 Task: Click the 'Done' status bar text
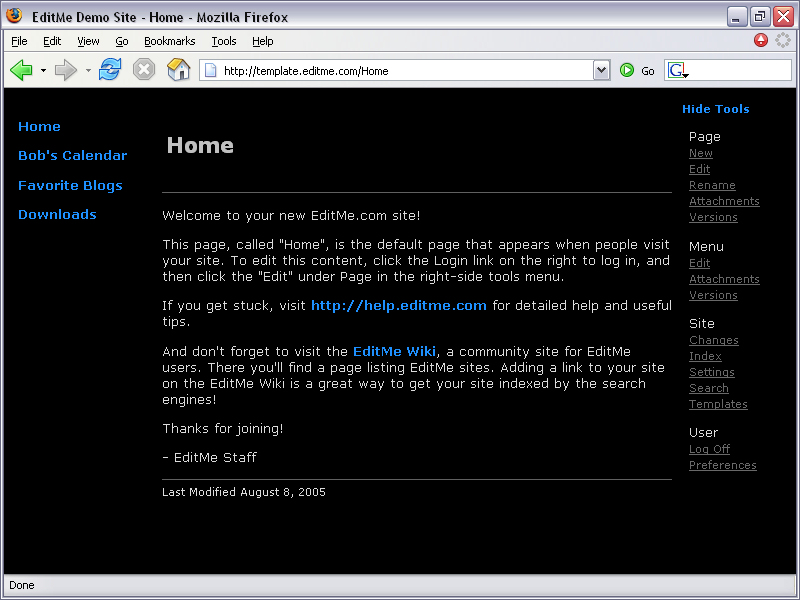click(22, 585)
